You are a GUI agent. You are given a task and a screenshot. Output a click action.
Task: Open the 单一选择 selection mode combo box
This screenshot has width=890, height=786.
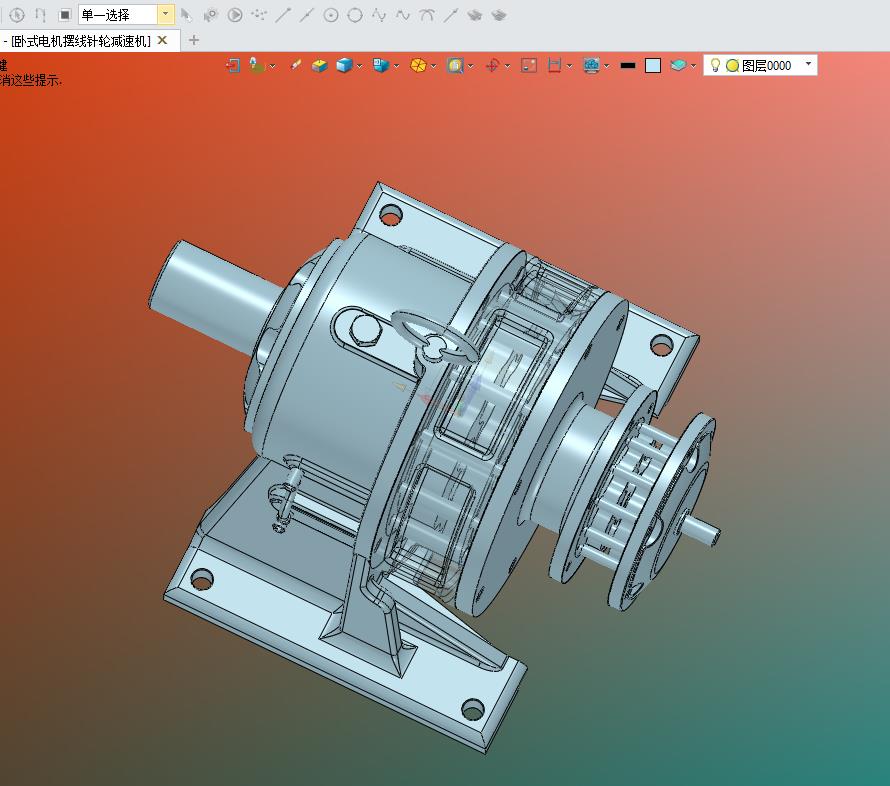[x=125, y=15]
